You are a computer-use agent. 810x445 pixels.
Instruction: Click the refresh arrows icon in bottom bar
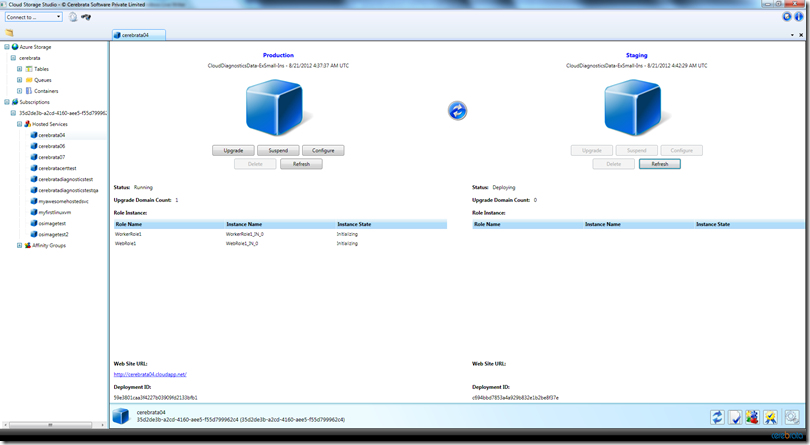(x=717, y=417)
